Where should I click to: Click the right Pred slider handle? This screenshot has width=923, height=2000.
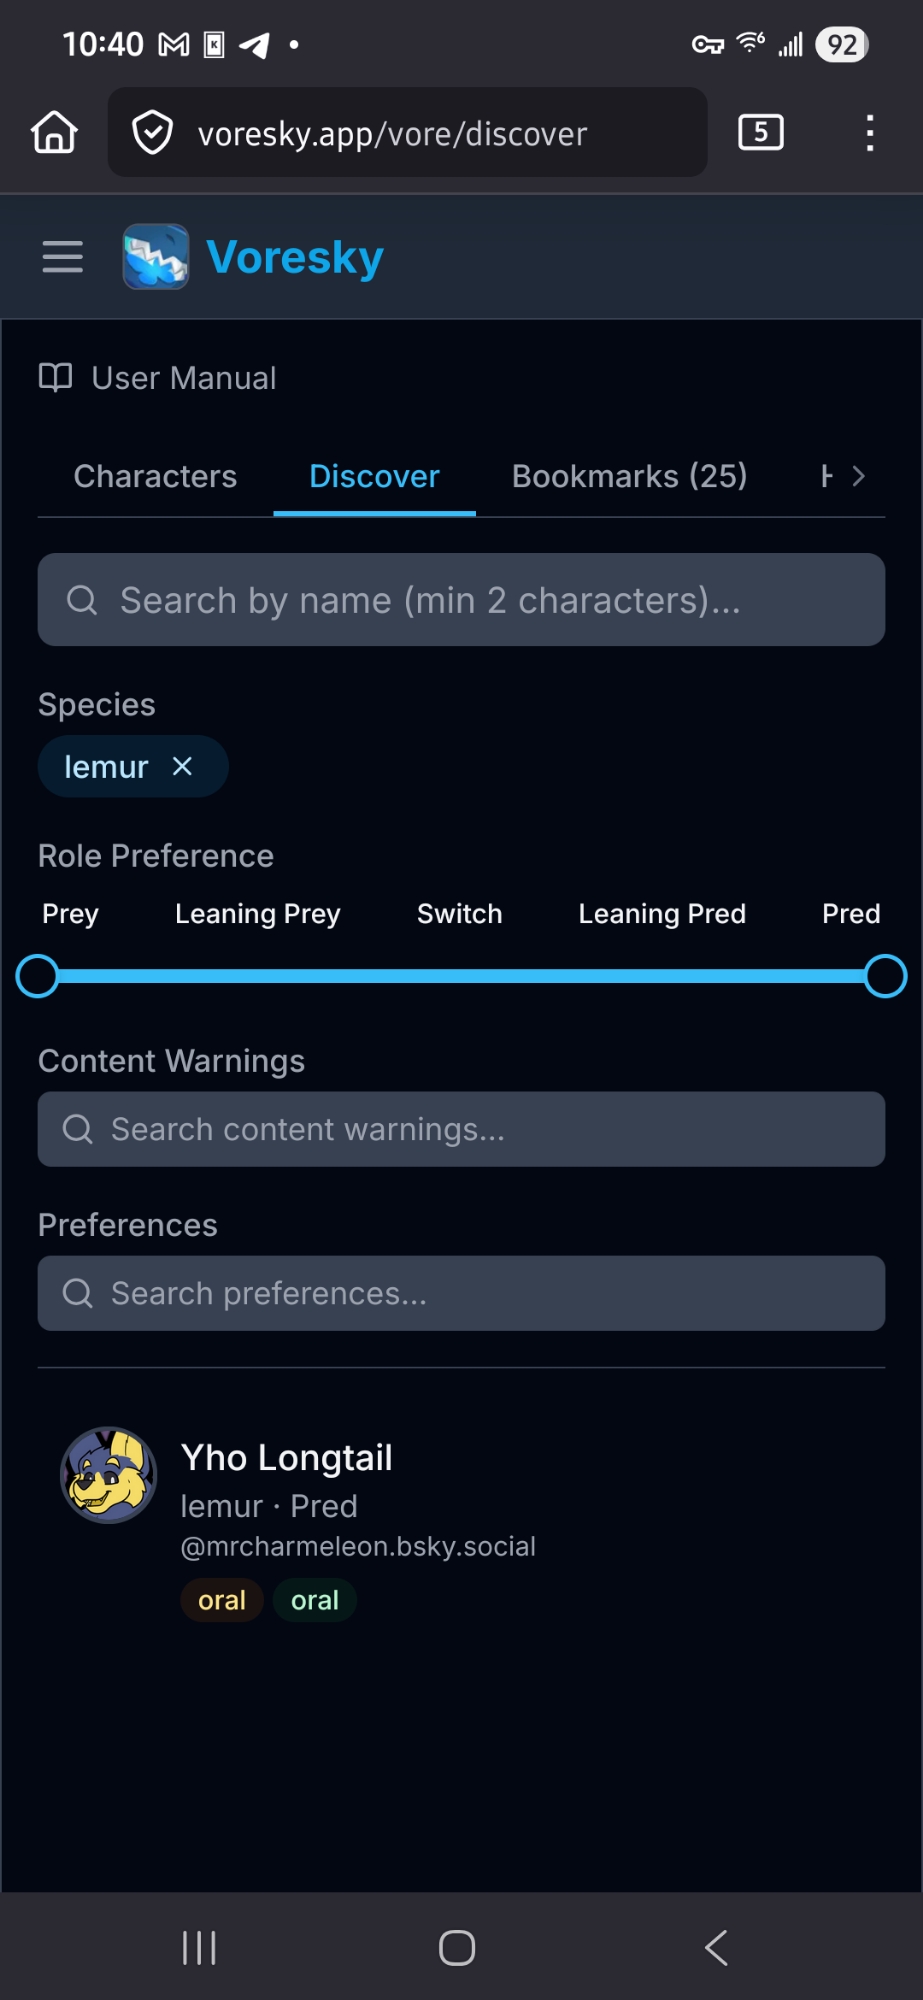pyautogui.click(x=885, y=976)
